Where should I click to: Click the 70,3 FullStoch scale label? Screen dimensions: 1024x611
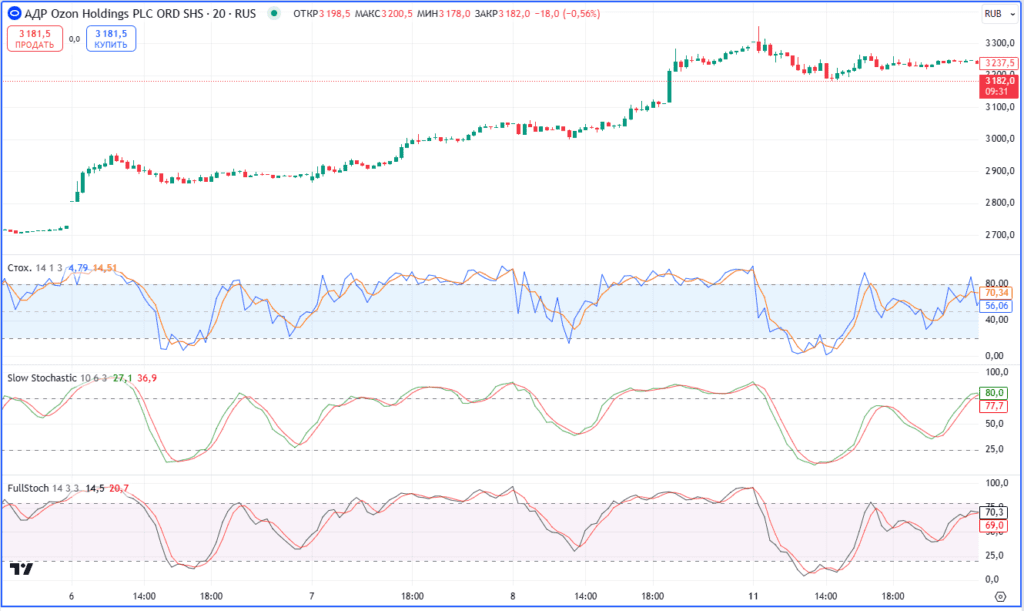(994, 513)
